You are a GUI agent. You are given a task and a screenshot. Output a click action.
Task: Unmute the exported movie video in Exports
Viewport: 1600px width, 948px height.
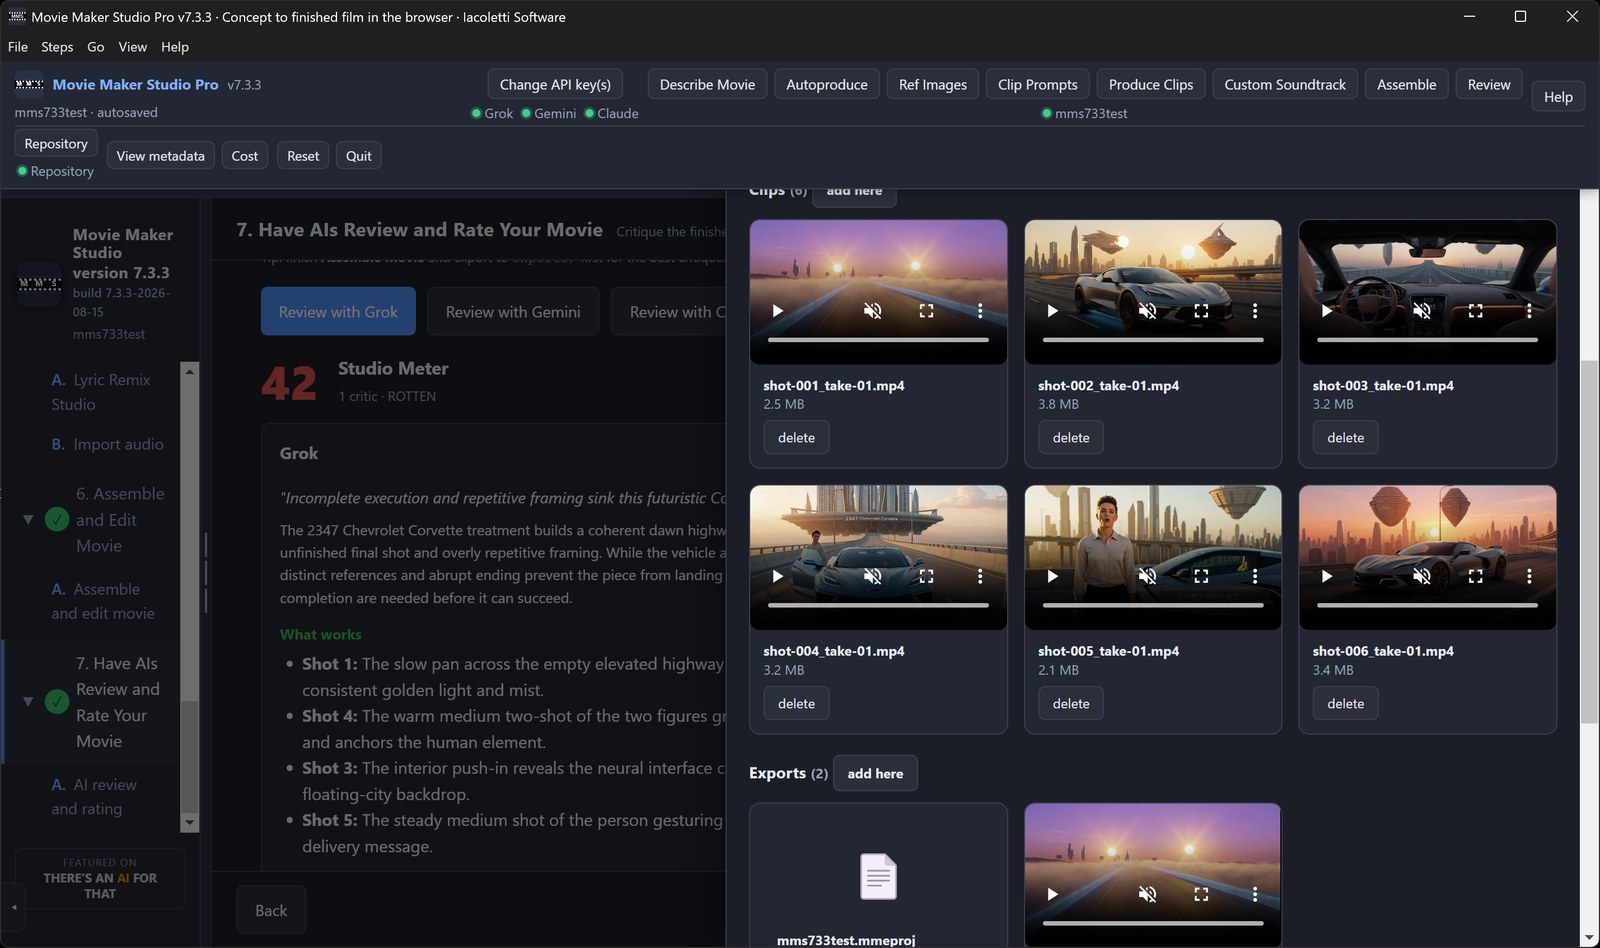pos(1147,894)
